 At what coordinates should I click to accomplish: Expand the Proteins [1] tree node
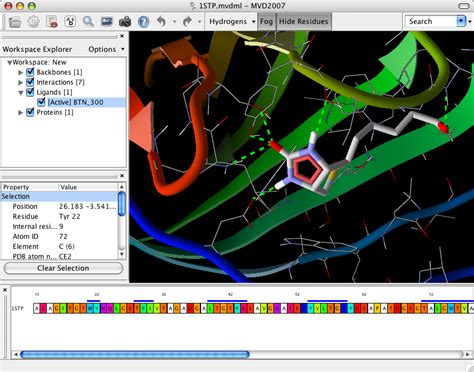[x=20, y=113]
